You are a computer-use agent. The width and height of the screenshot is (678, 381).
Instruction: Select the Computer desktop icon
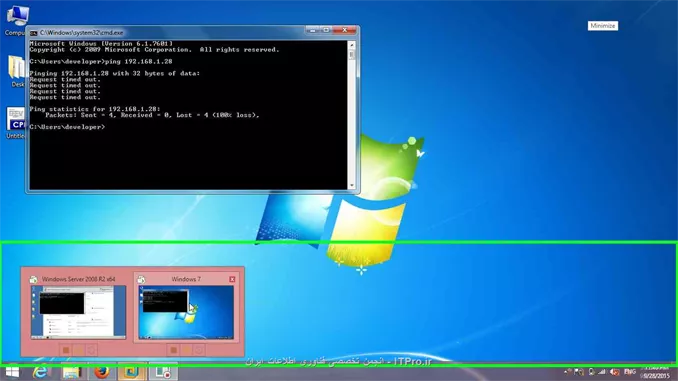(x=16, y=20)
